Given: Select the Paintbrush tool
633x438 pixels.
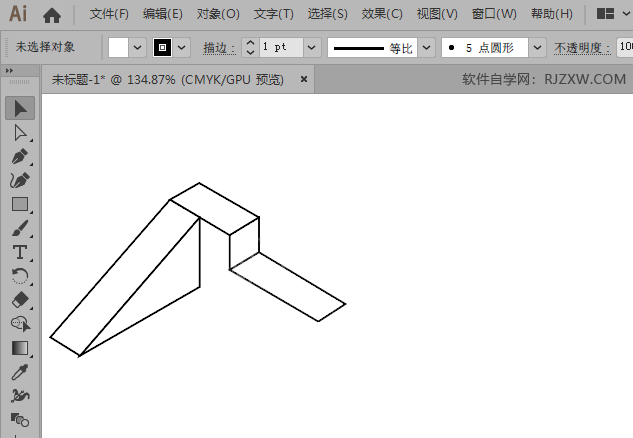Looking at the screenshot, I should [20, 228].
